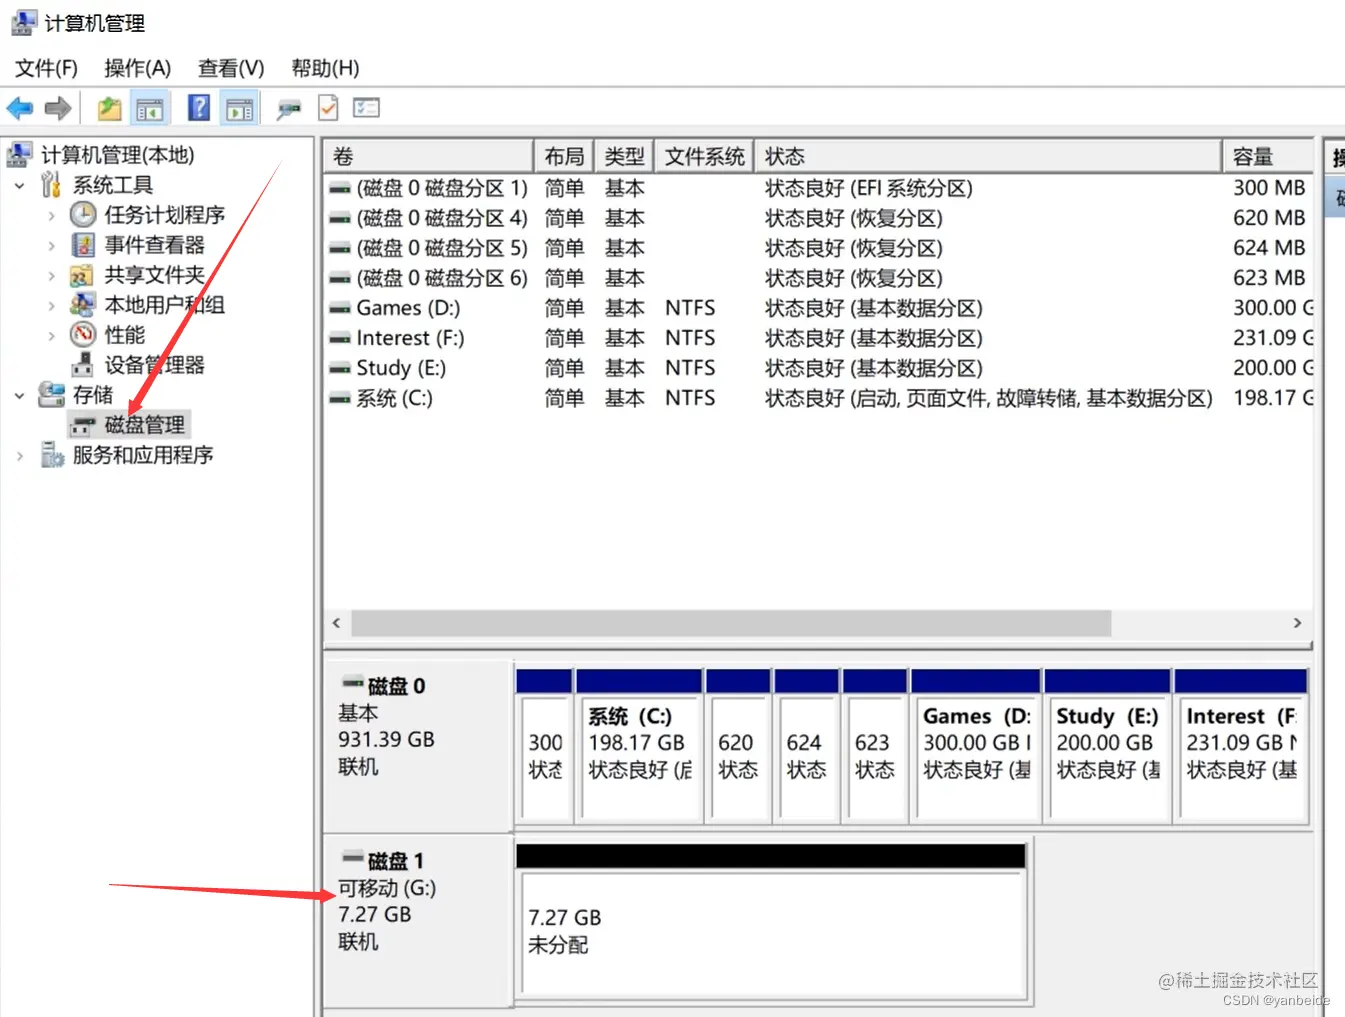Open the 查看(V) menu
This screenshot has width=1345, height=1017.
[230, 68]
